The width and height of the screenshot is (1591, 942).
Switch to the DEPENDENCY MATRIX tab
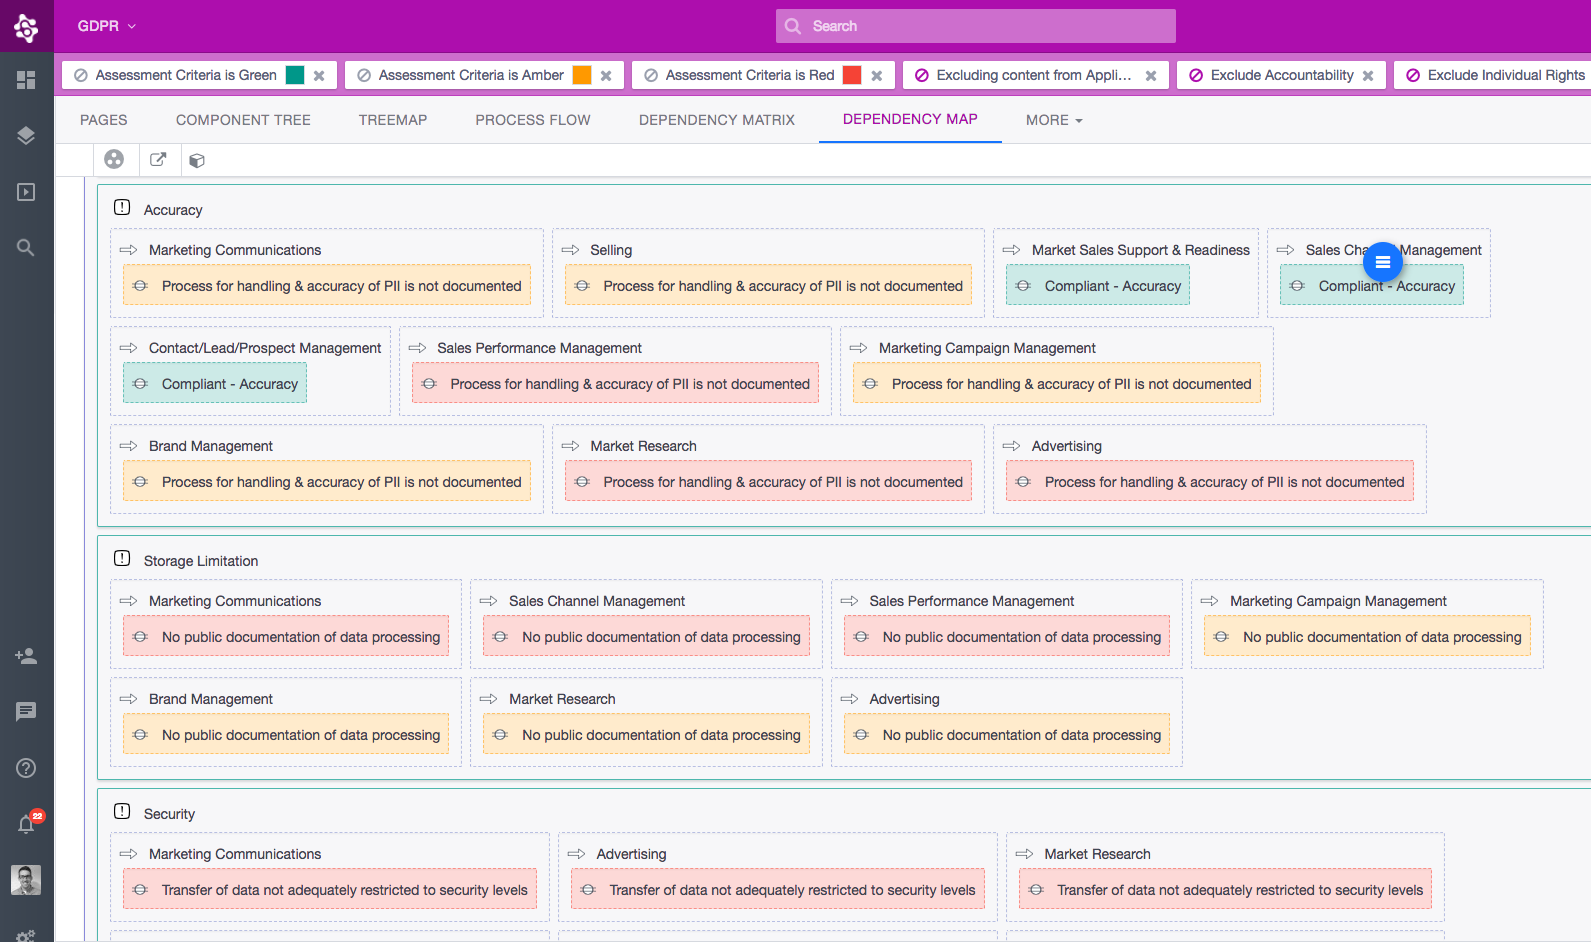[x=717, y=120]
